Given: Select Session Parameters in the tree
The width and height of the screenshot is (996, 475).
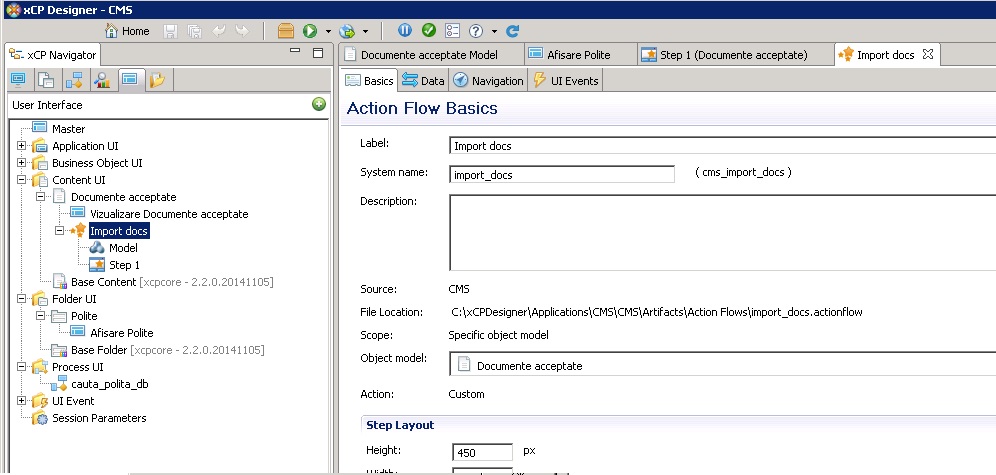Looking at the screenshot, I should point(99,418).
